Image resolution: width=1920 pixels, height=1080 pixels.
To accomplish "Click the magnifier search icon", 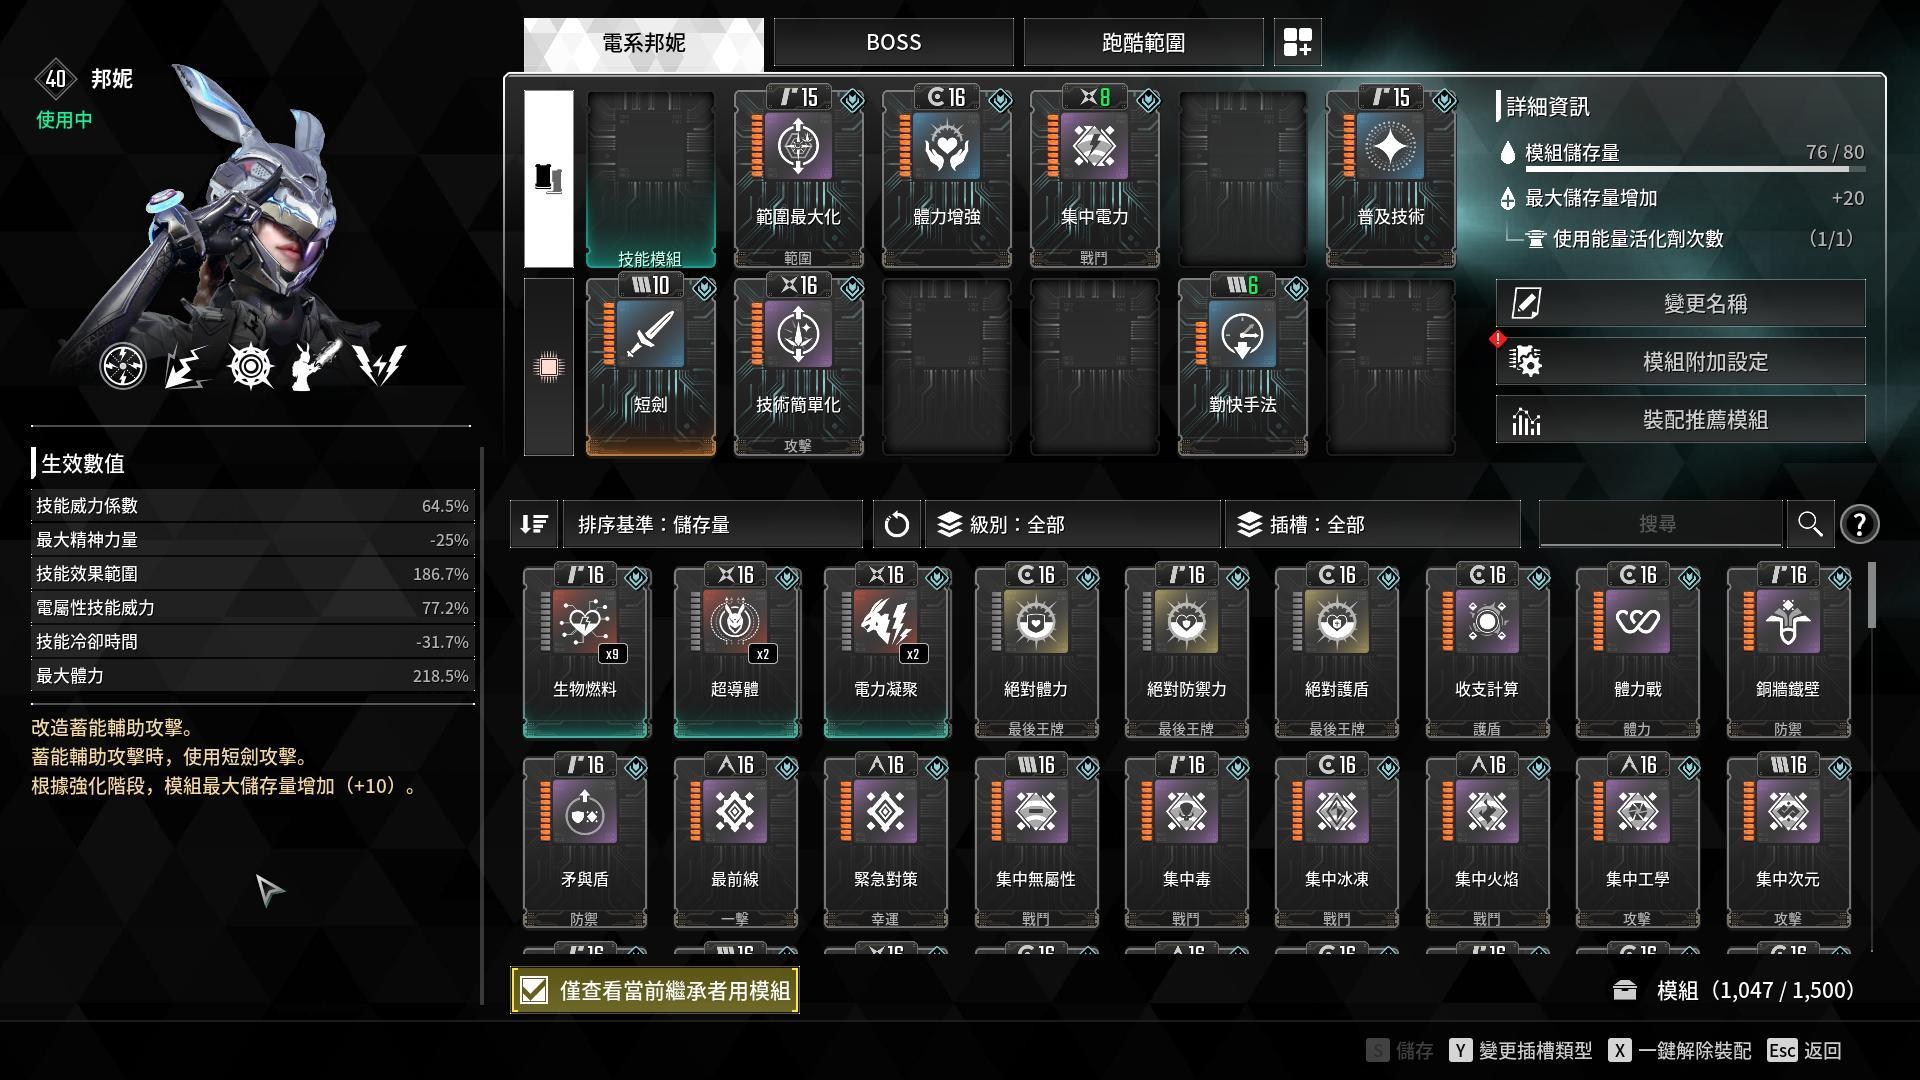I will pos(1810,524).
